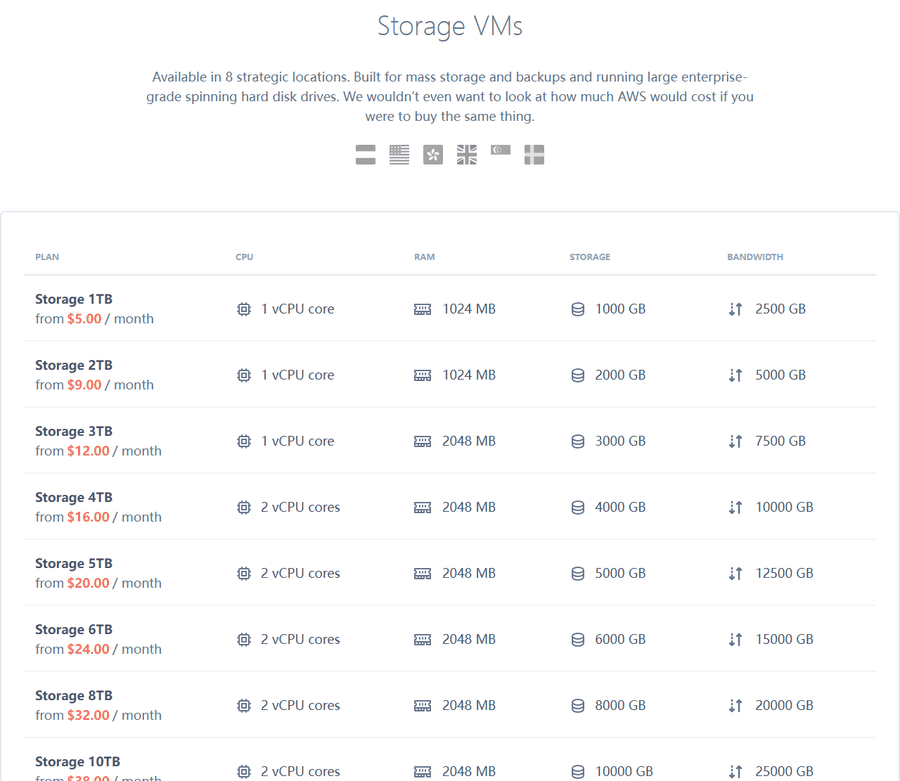The width and height of the screenshot is (900, 781).
Task: Select the United States flag icon
Action: point(399,155)
